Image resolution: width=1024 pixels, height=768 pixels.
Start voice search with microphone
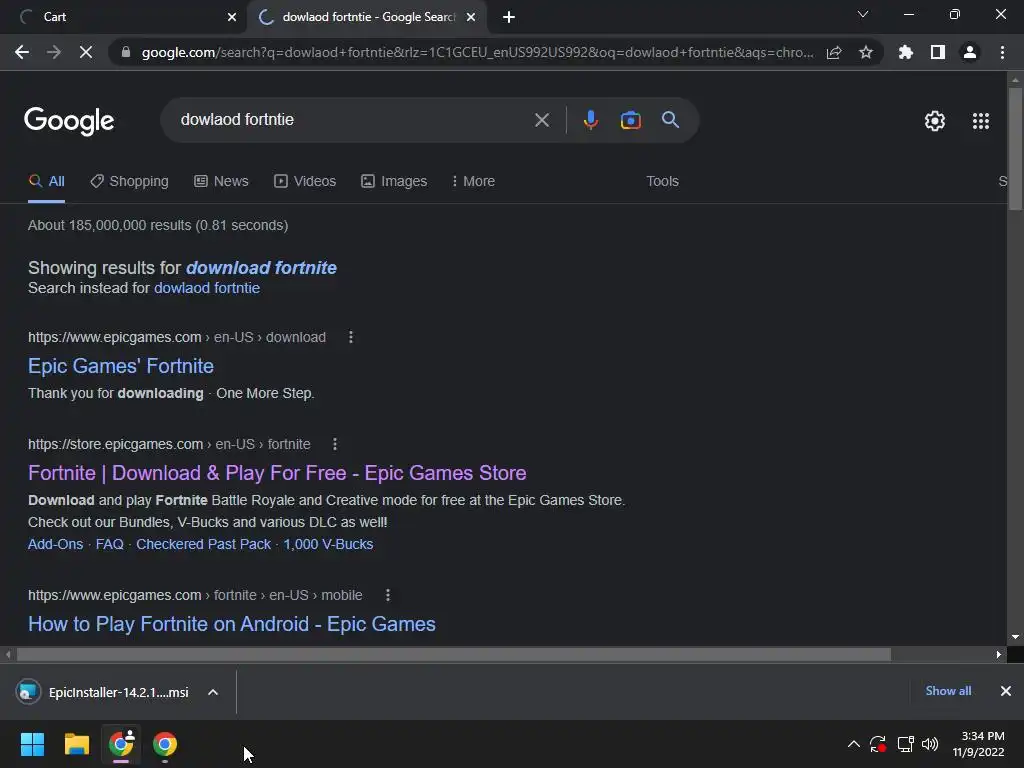[x=590, y=120]
